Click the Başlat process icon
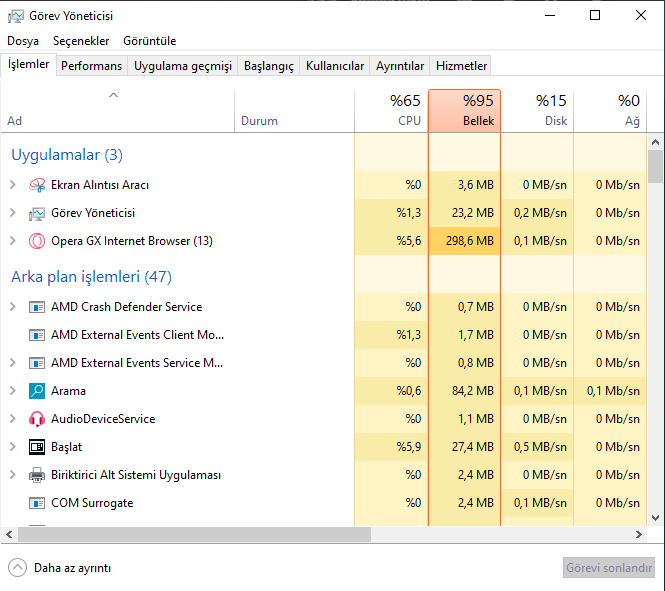This screenshot has height=591, width=665. coord(37,447)
